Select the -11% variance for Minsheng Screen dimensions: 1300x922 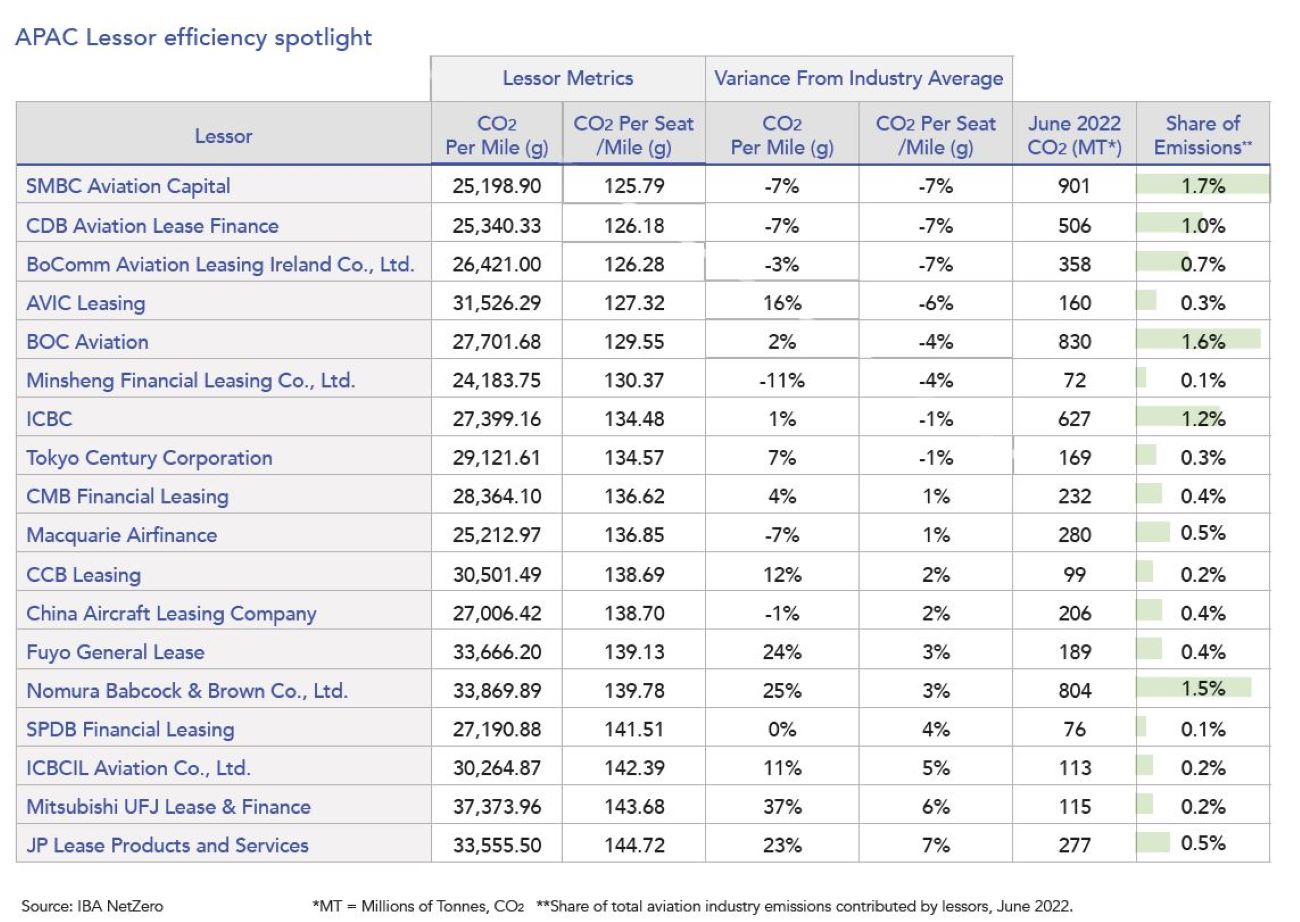click(782, 380)
